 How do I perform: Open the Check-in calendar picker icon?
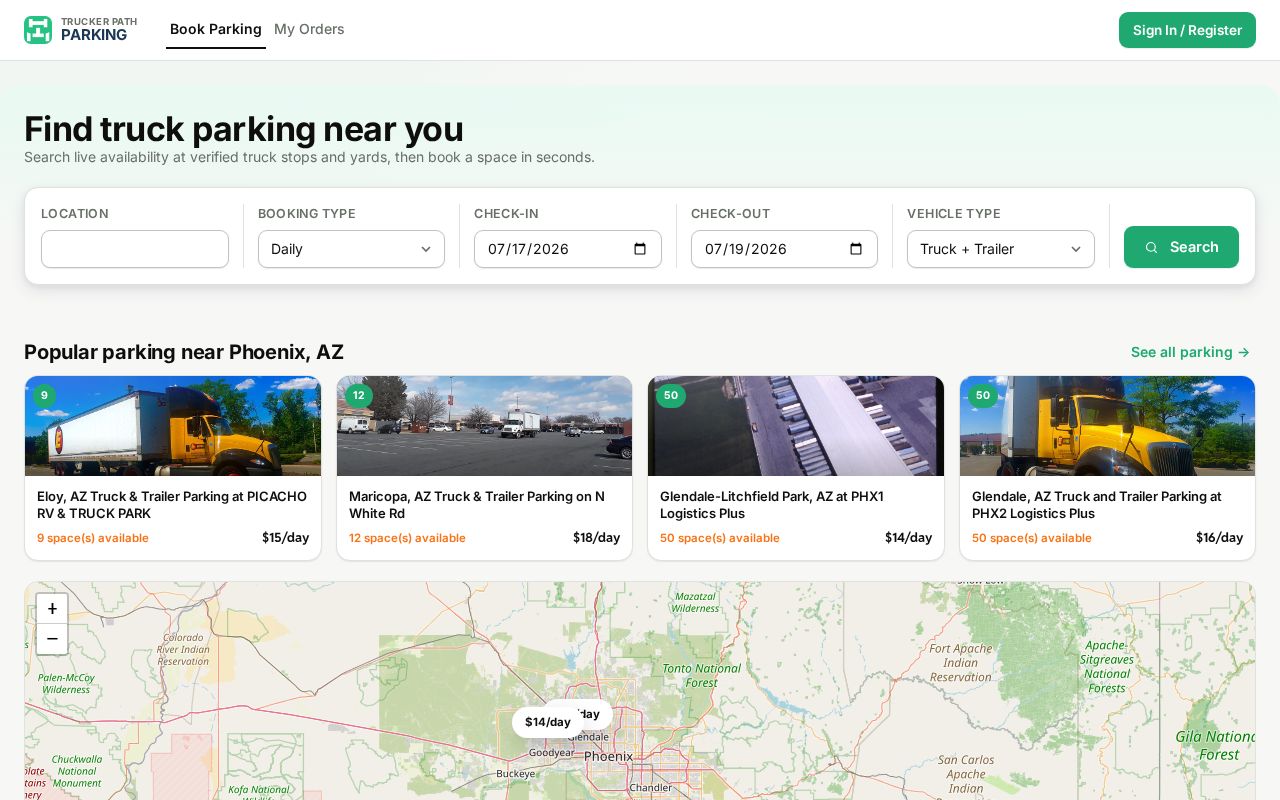(640, 249)
